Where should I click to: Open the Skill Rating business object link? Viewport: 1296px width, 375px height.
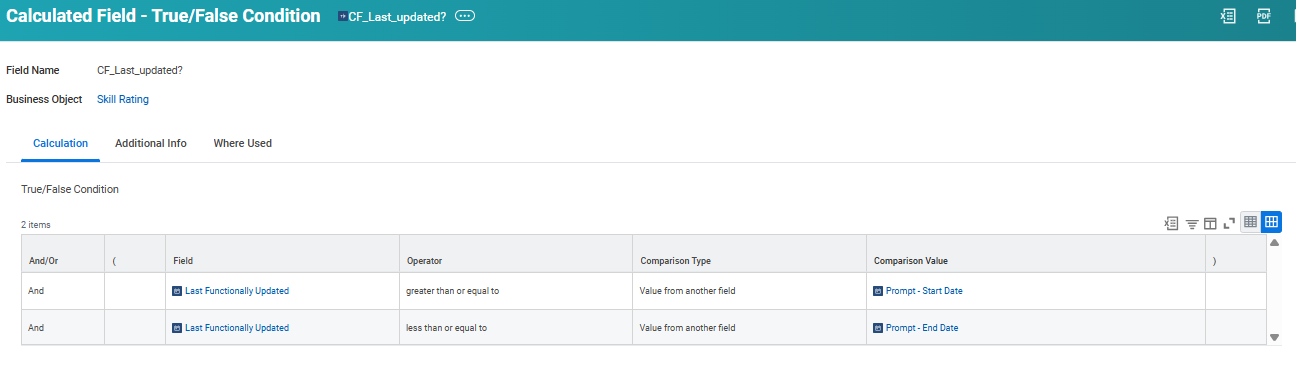[123, 99]
